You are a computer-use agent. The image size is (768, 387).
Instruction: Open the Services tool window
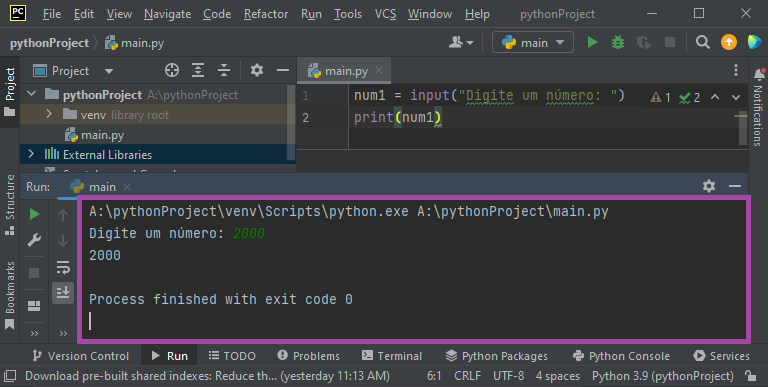pos(721,356)
